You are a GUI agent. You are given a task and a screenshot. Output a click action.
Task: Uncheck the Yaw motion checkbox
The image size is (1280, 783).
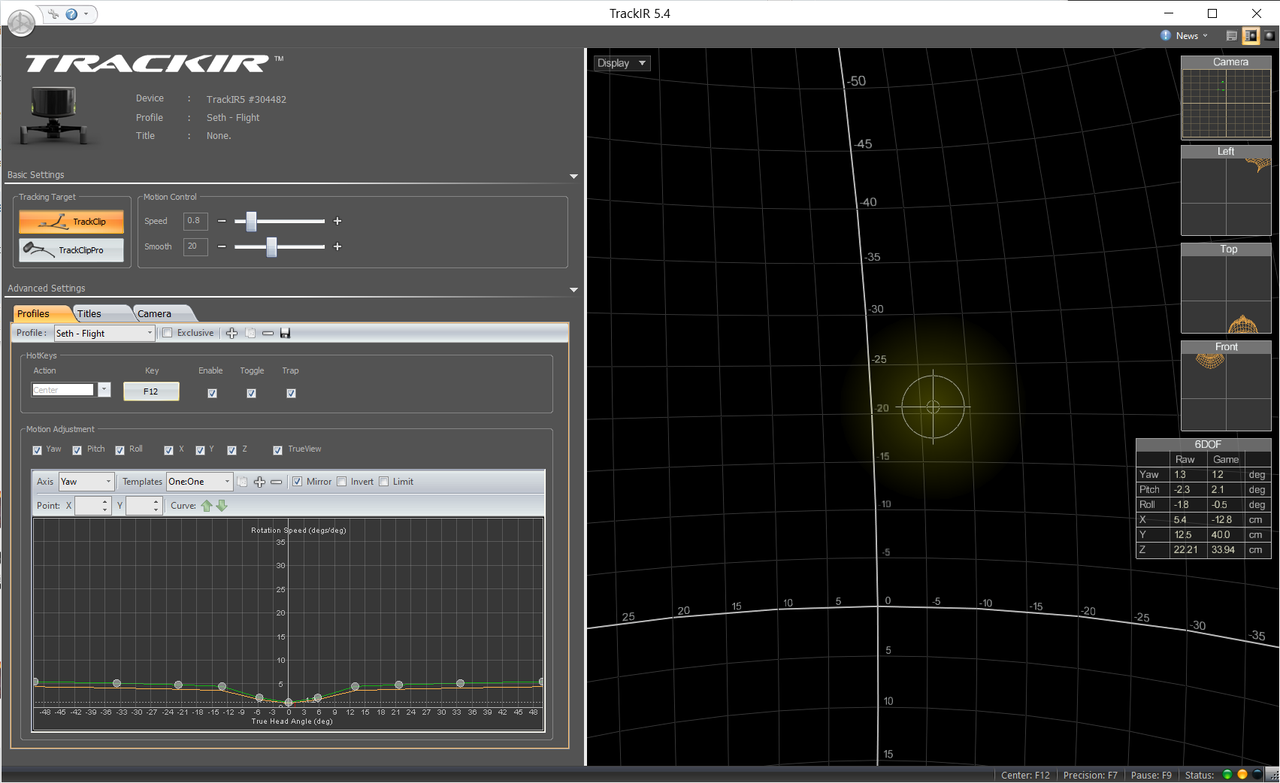[x=38, y=450]
